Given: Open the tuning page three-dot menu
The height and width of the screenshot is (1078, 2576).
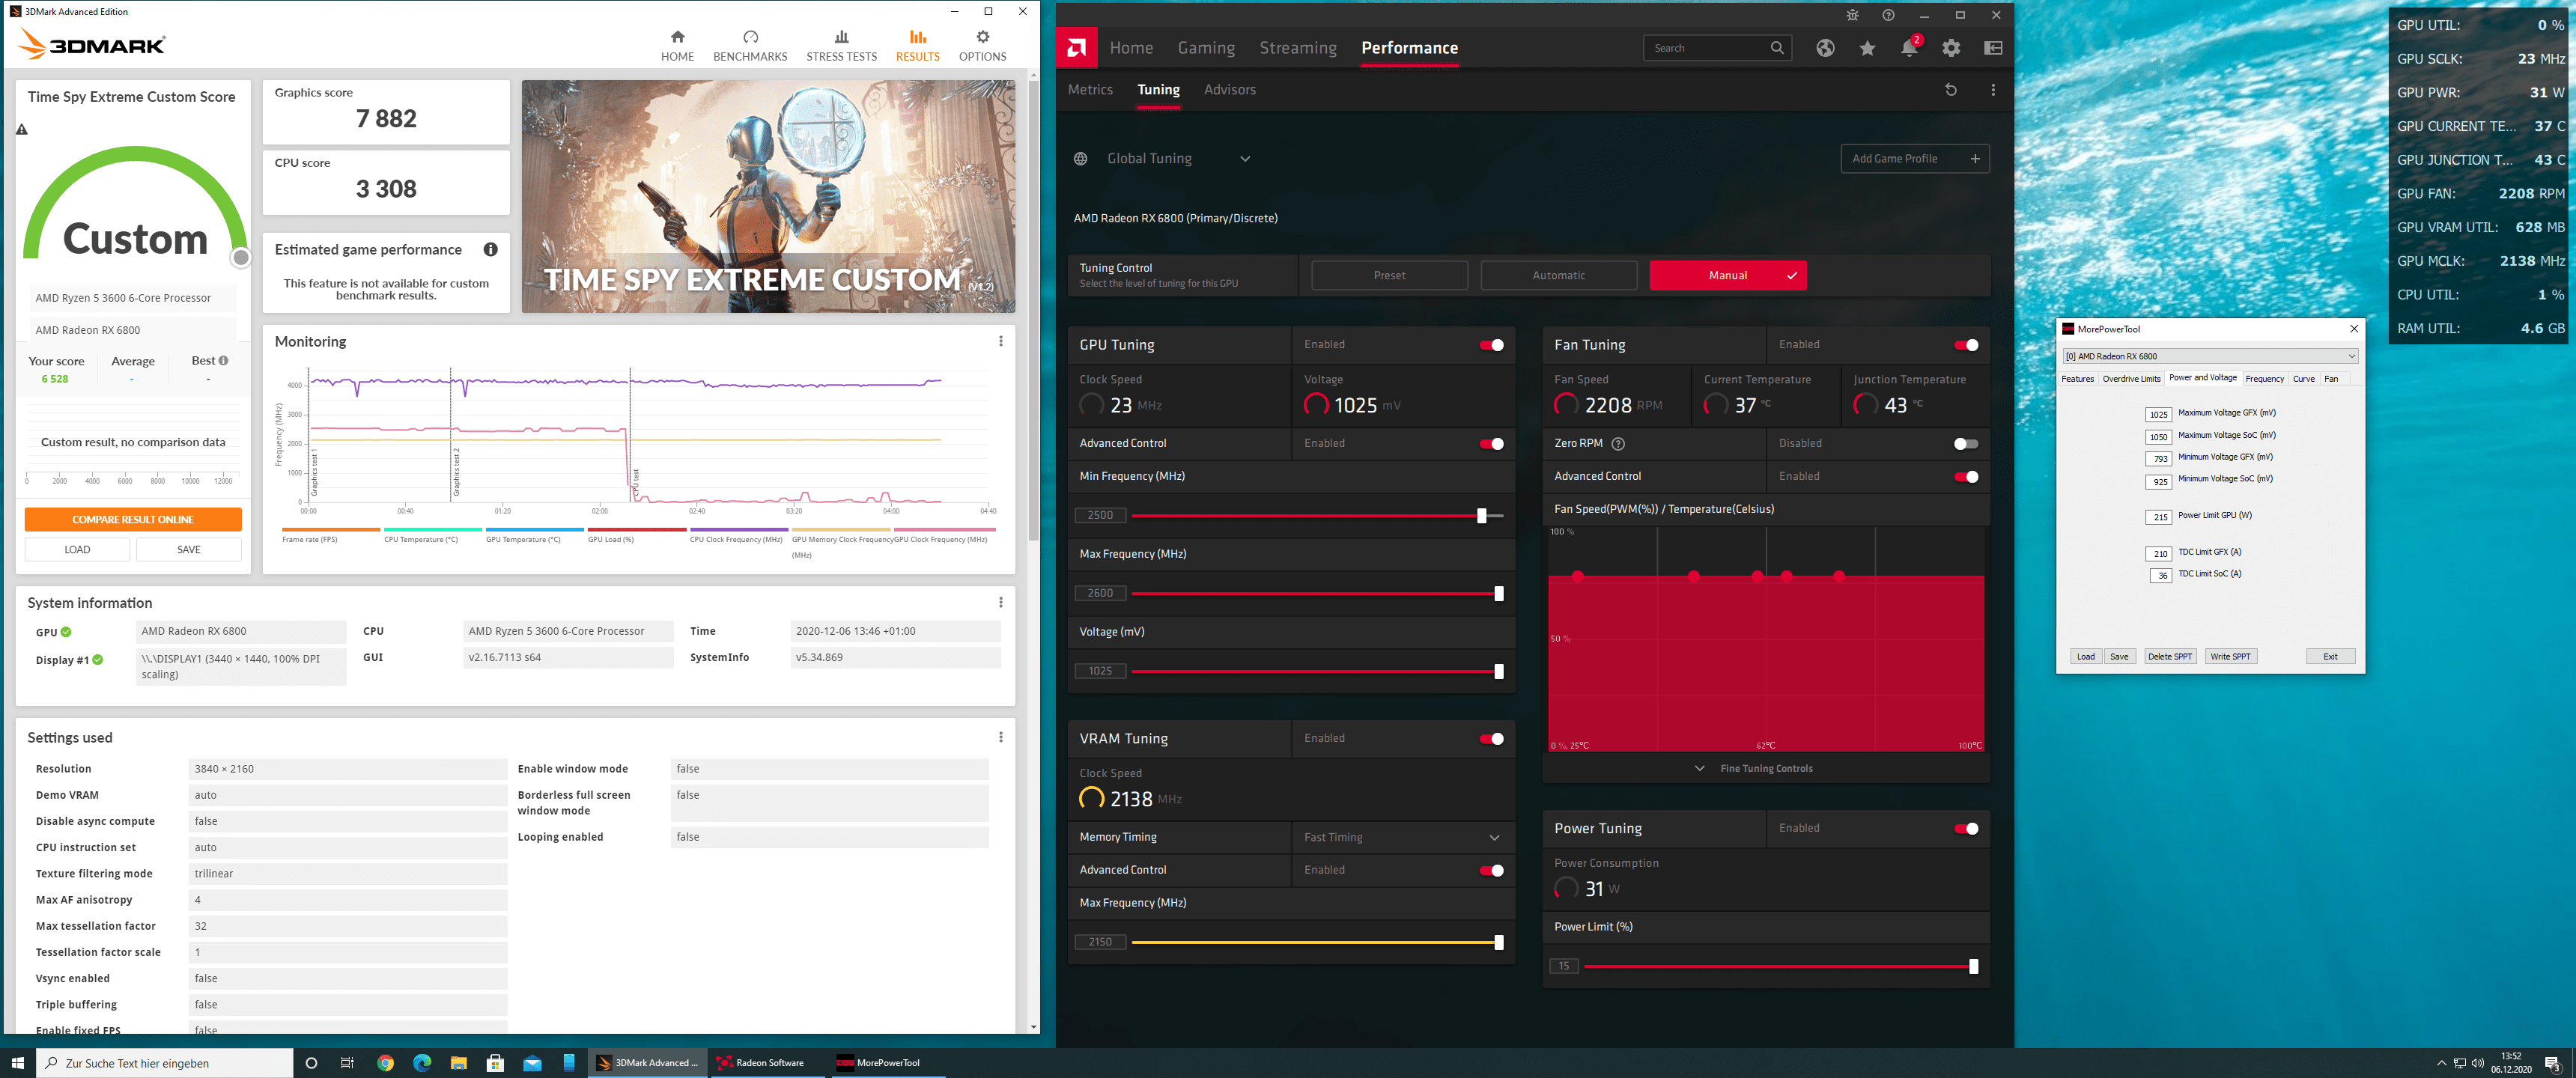Looking at the screenshot, I should click(1993, 90).
